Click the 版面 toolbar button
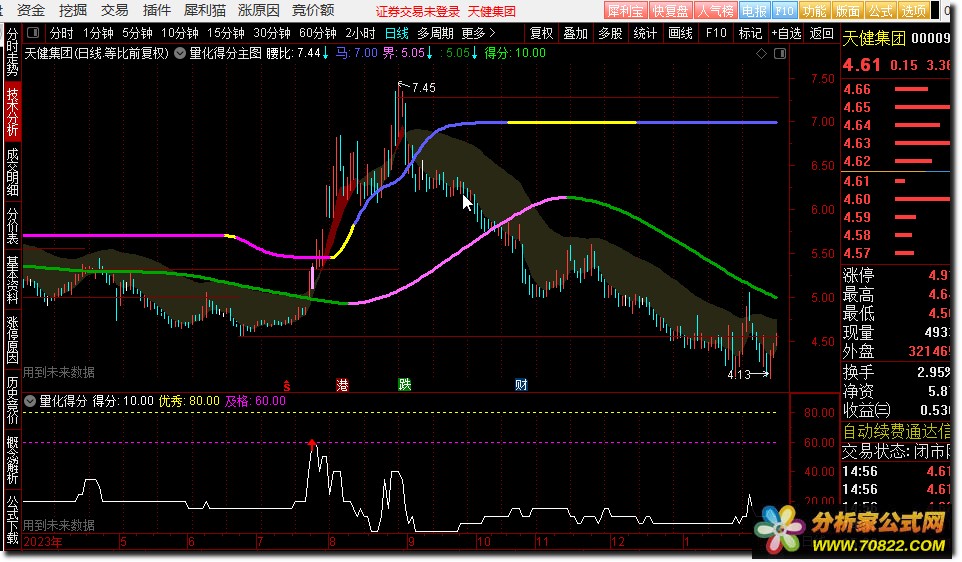Viewport: 962px width, 562px height. click(847, 11)
